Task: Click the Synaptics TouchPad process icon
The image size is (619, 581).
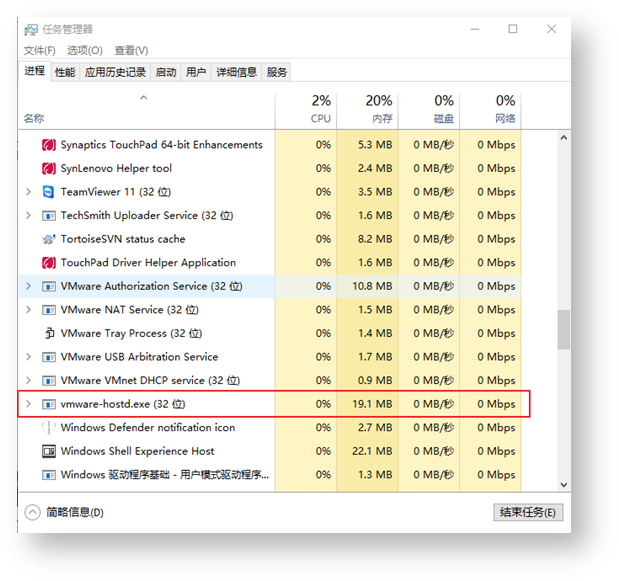Action: pos(48,145)
